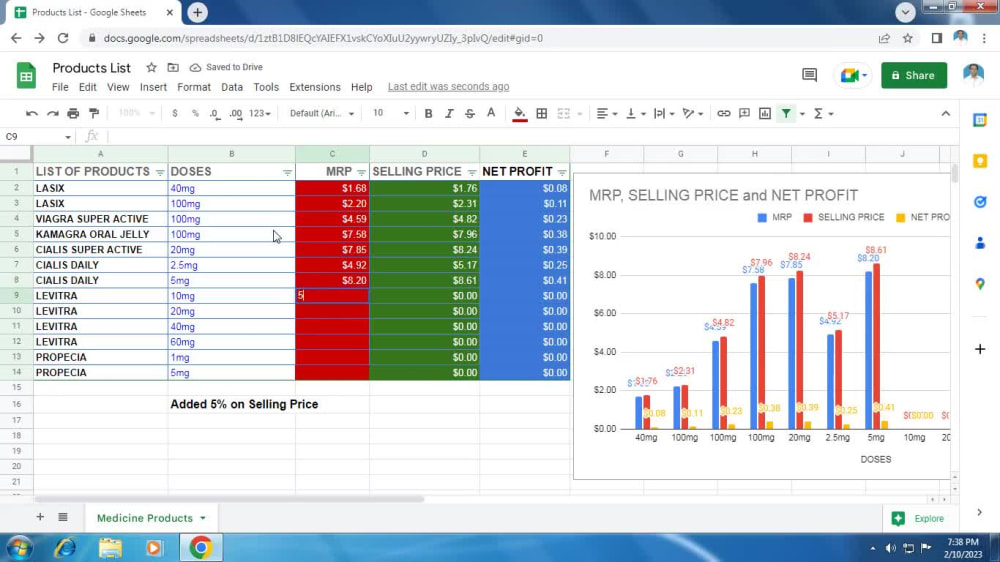Open the Format menu

click(194, 87)
